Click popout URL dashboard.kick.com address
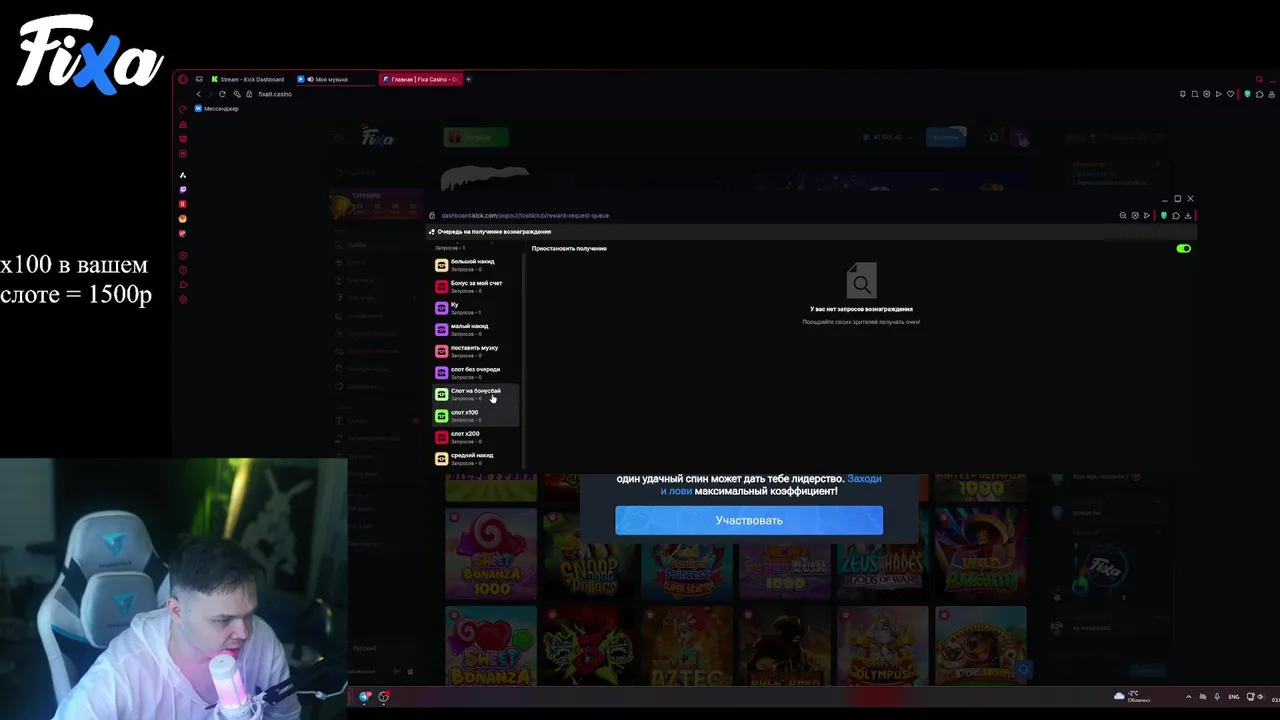Image resolution: width=1280 pixels, height=720 pixels. (x=525, y=215)
